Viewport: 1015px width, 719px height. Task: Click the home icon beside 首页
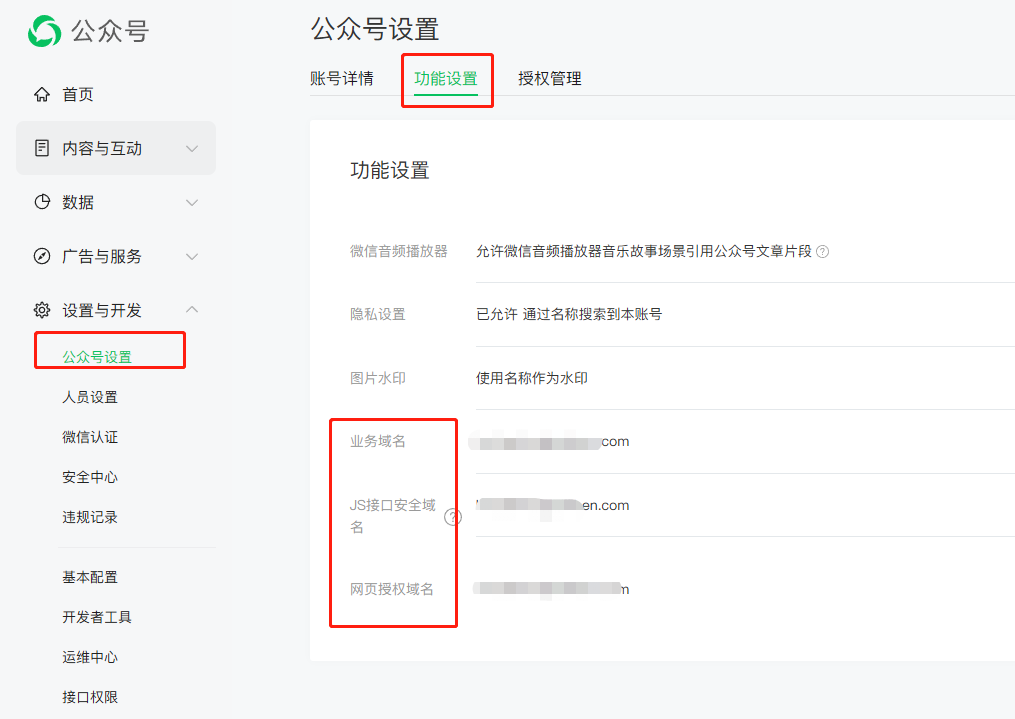click(42, 94)
